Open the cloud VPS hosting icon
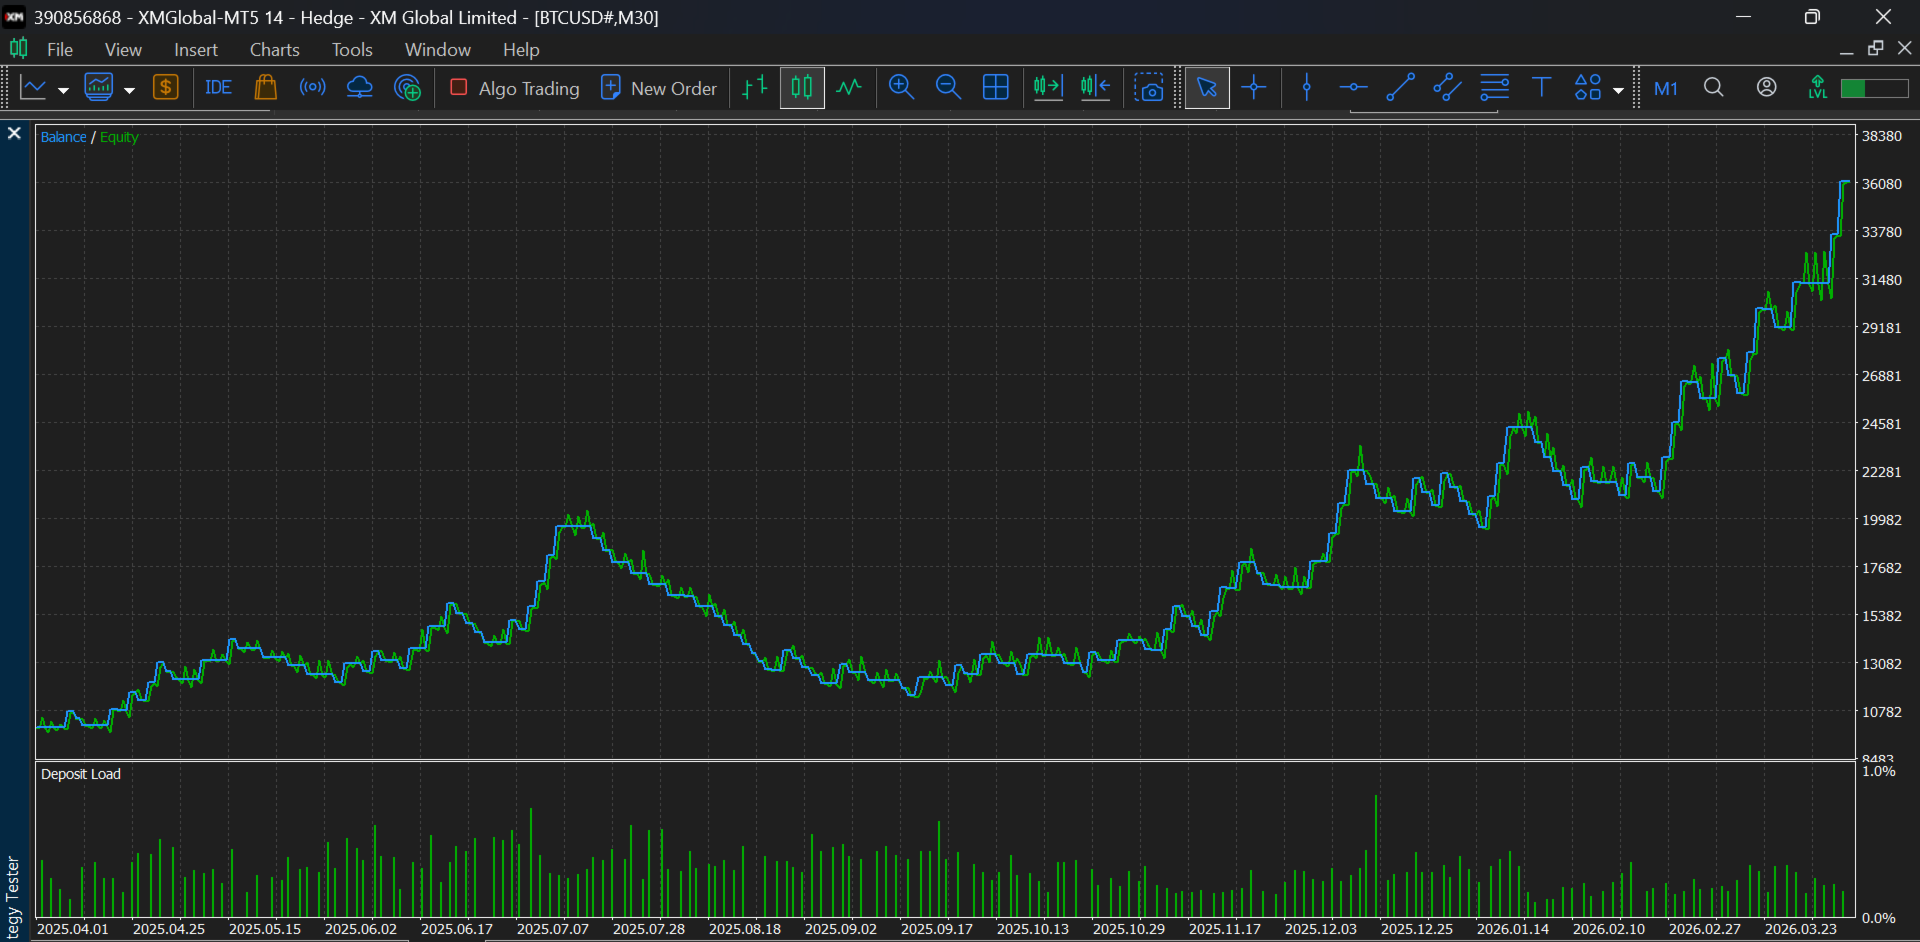The image size is (1920, 942). (360, 88)
